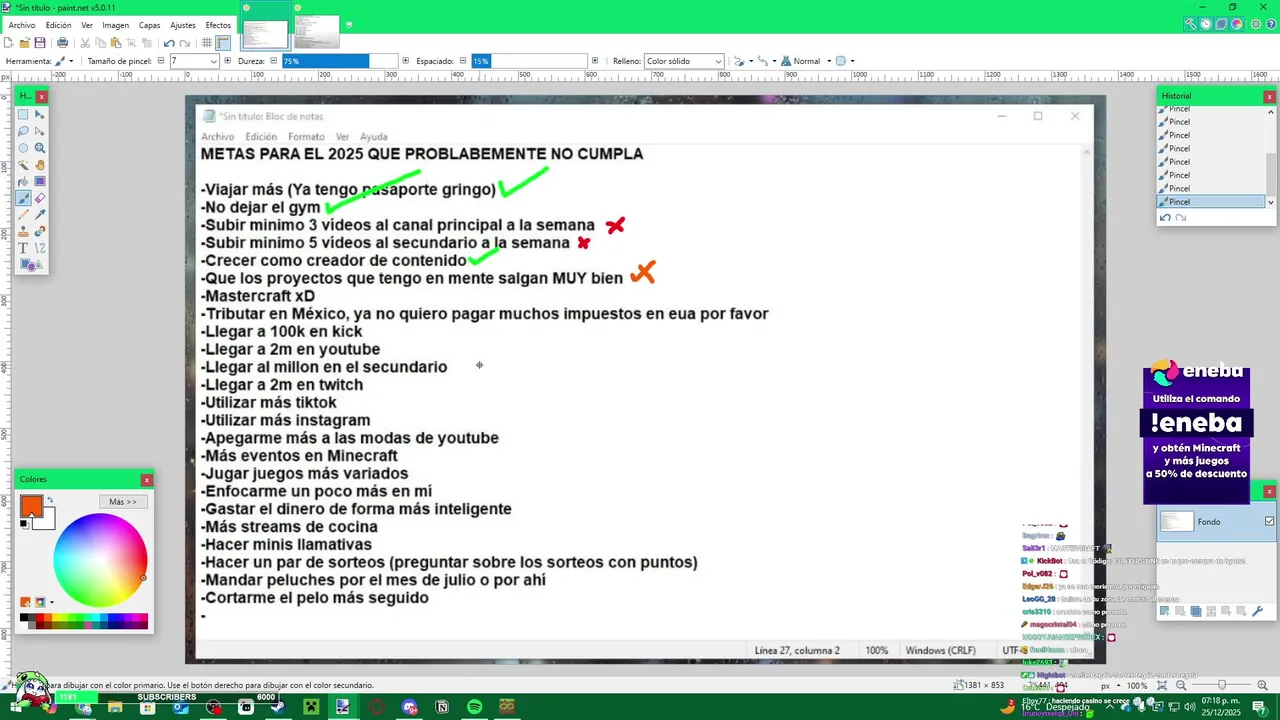Toggle the Tools window button
Viewport: 1280px width, 720px height.
[1190, 24]
